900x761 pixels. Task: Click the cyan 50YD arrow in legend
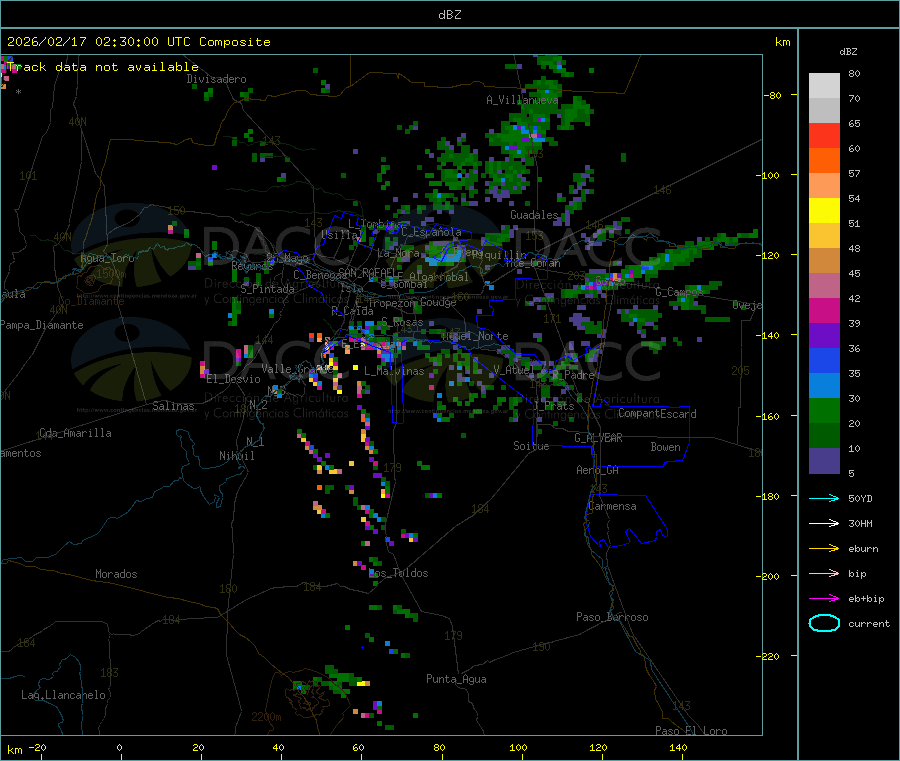coord(824,498)
